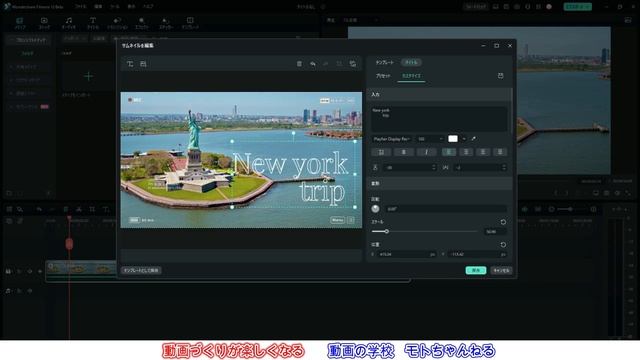Click the green plus import media icon
Screen dimensions: 640x360
coord(88,76)
